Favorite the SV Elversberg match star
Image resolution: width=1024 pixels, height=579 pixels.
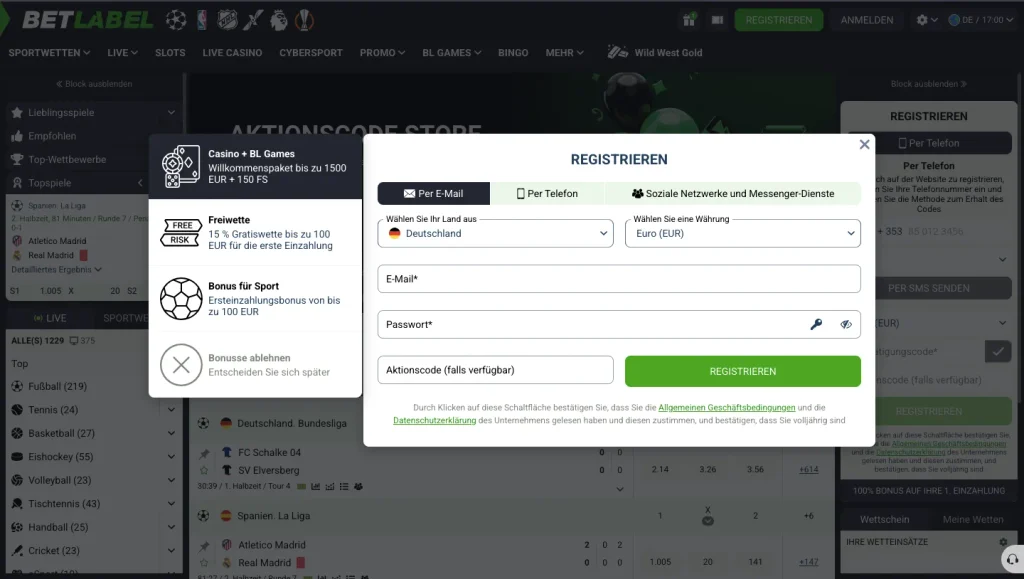pos(204,470)
